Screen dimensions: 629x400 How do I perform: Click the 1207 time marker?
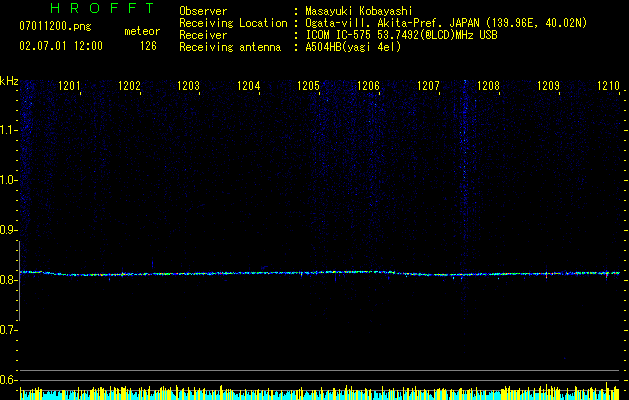[x=428, y=86]
